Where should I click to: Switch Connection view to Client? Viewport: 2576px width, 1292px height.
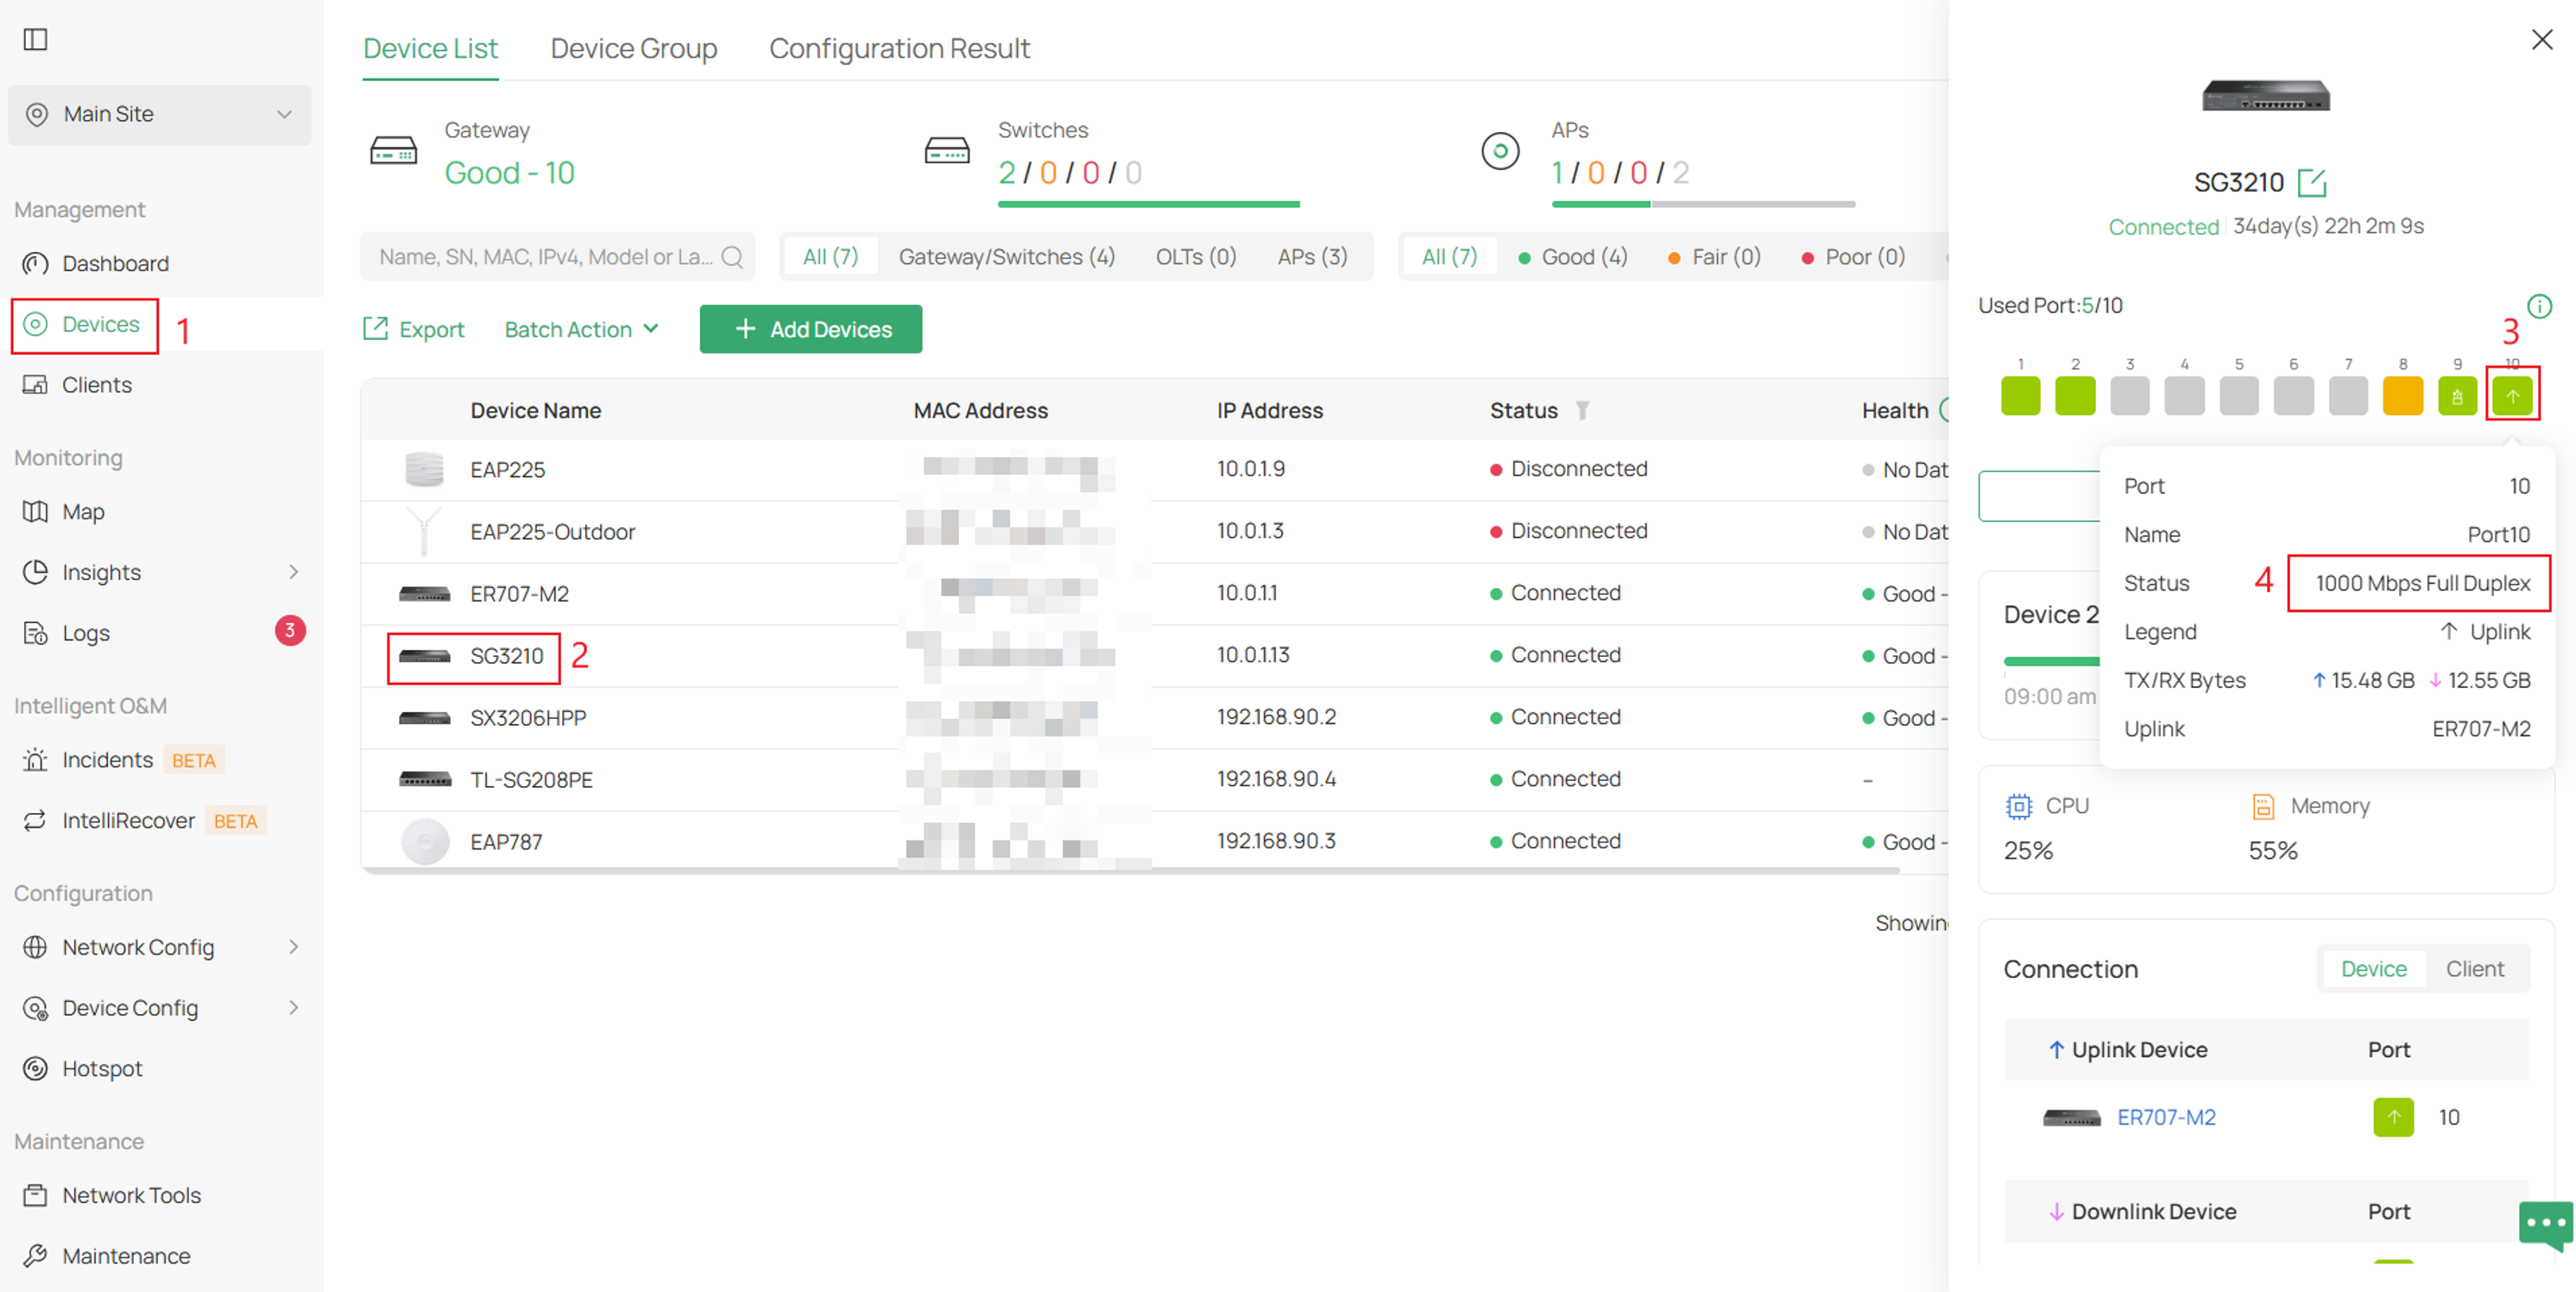2475,969
